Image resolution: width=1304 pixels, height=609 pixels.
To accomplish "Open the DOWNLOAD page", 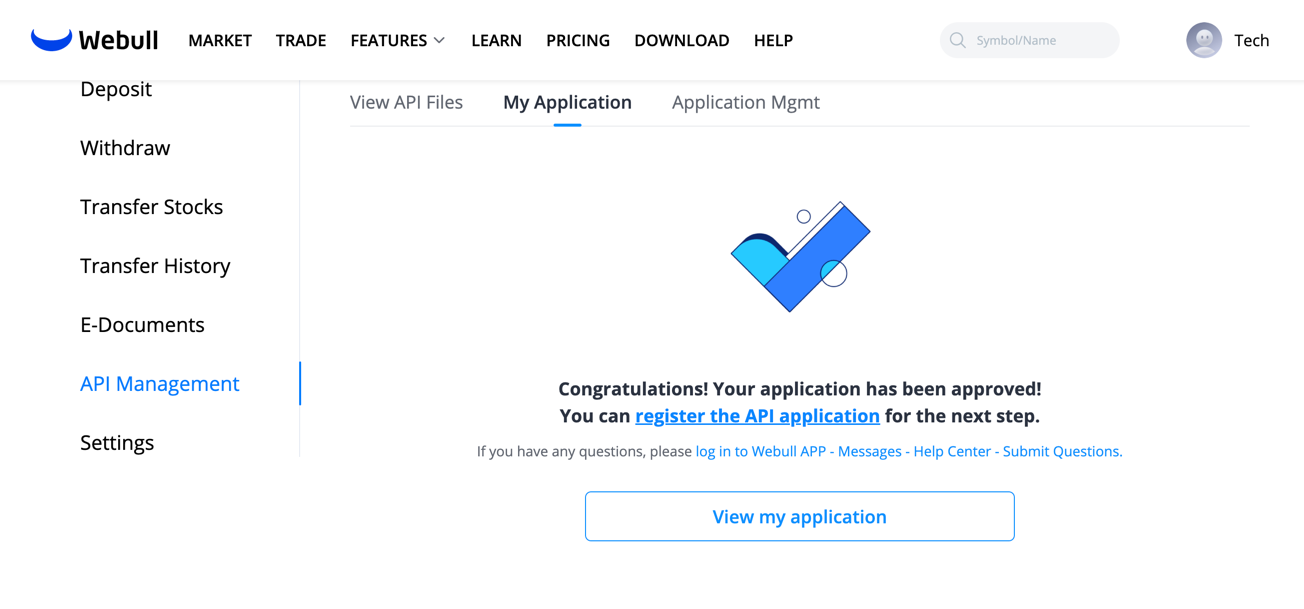I will pyautogui.click(x=682, y=40).
